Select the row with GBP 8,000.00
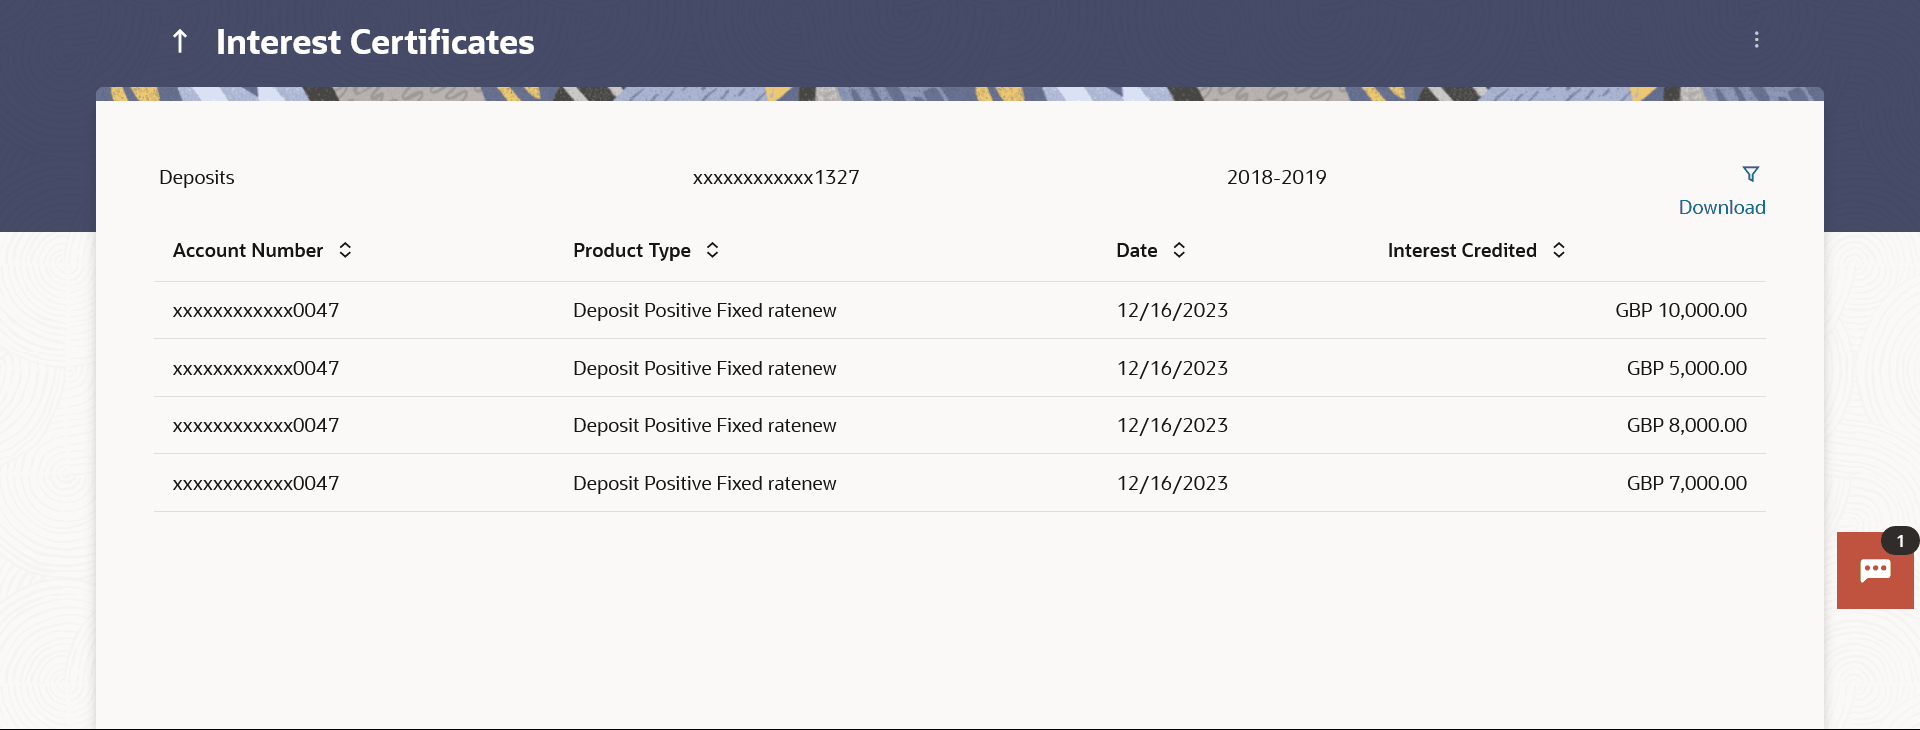This screenshot has width=1920, height=730. pyautogui.click(x=960, y=425)
